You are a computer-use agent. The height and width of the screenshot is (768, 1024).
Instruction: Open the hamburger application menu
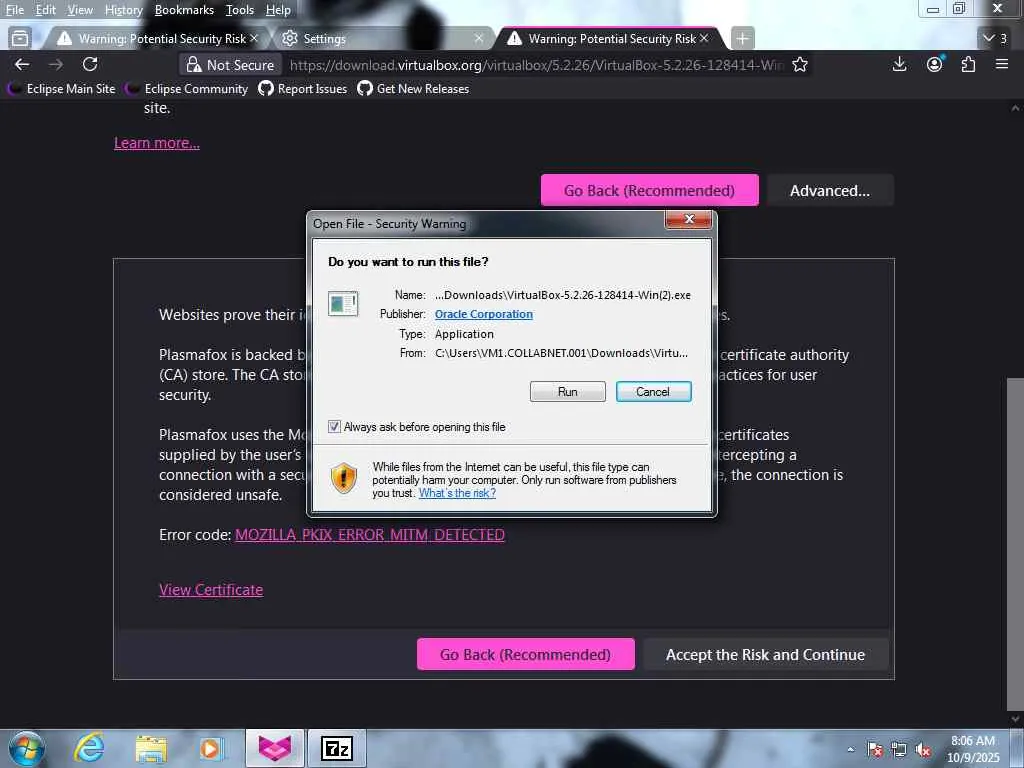tap(1002, 64)
